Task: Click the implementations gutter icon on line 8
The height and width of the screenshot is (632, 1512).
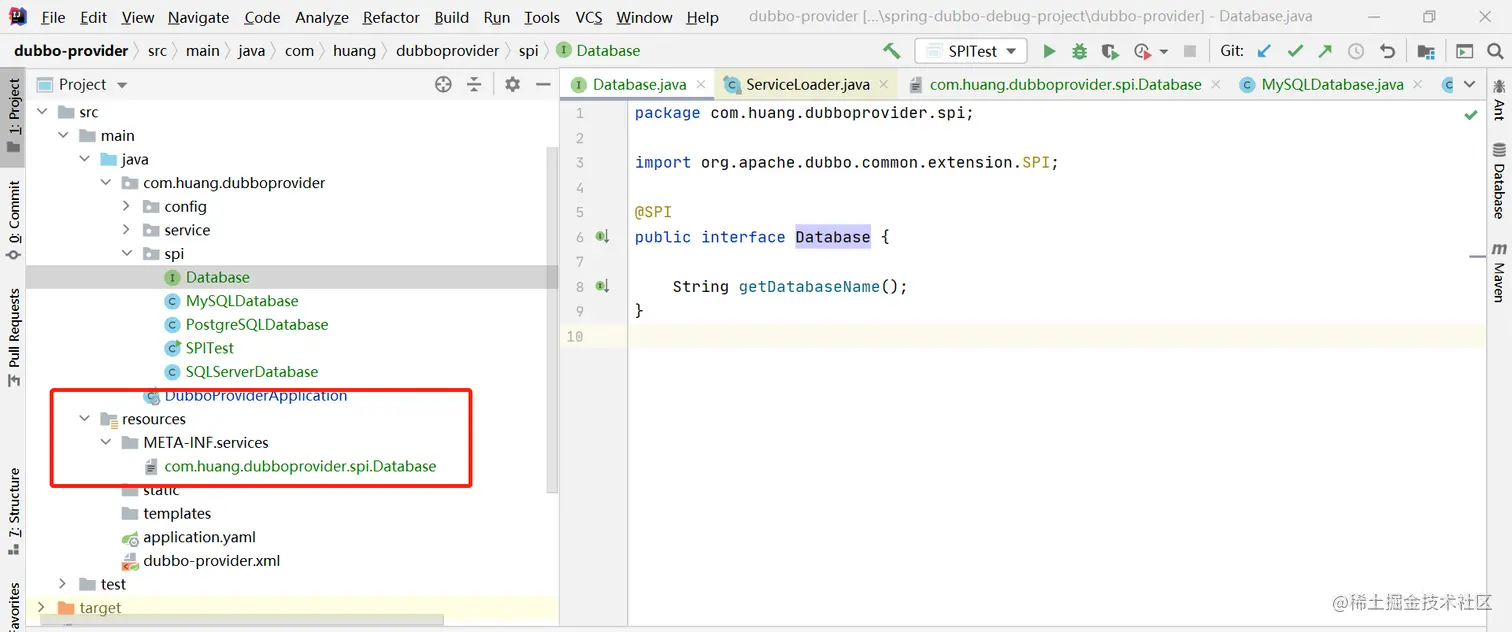Action: click(x=602, y=287)
